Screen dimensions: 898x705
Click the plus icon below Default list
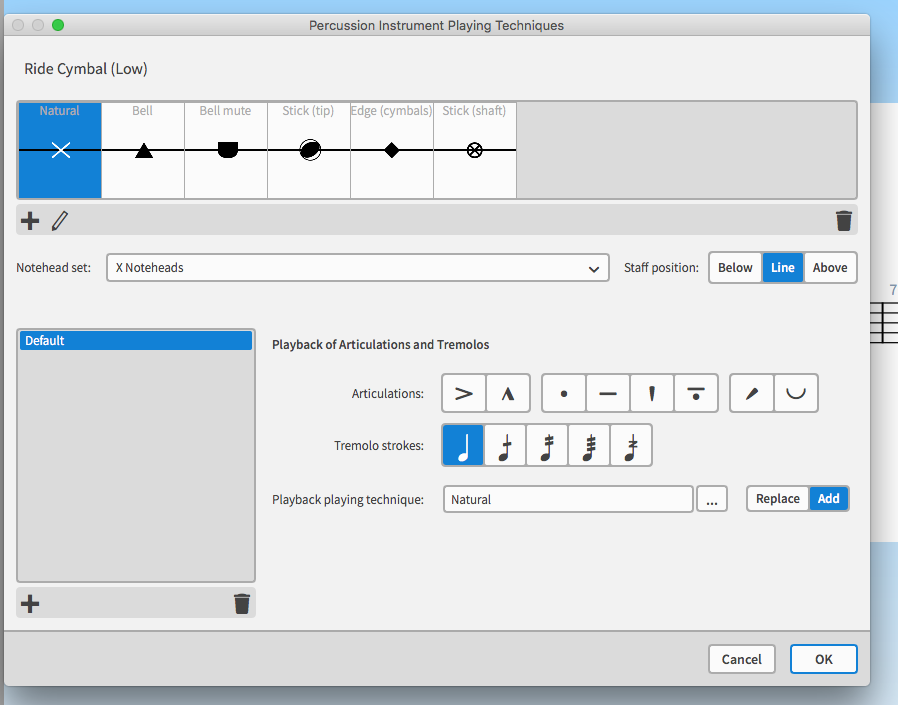pos(29,603)
